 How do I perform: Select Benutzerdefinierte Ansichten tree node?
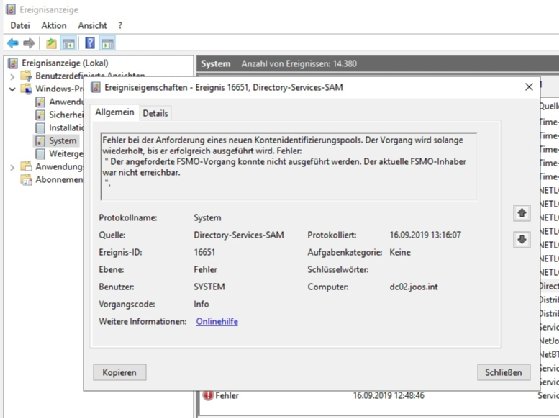point(90,75)
